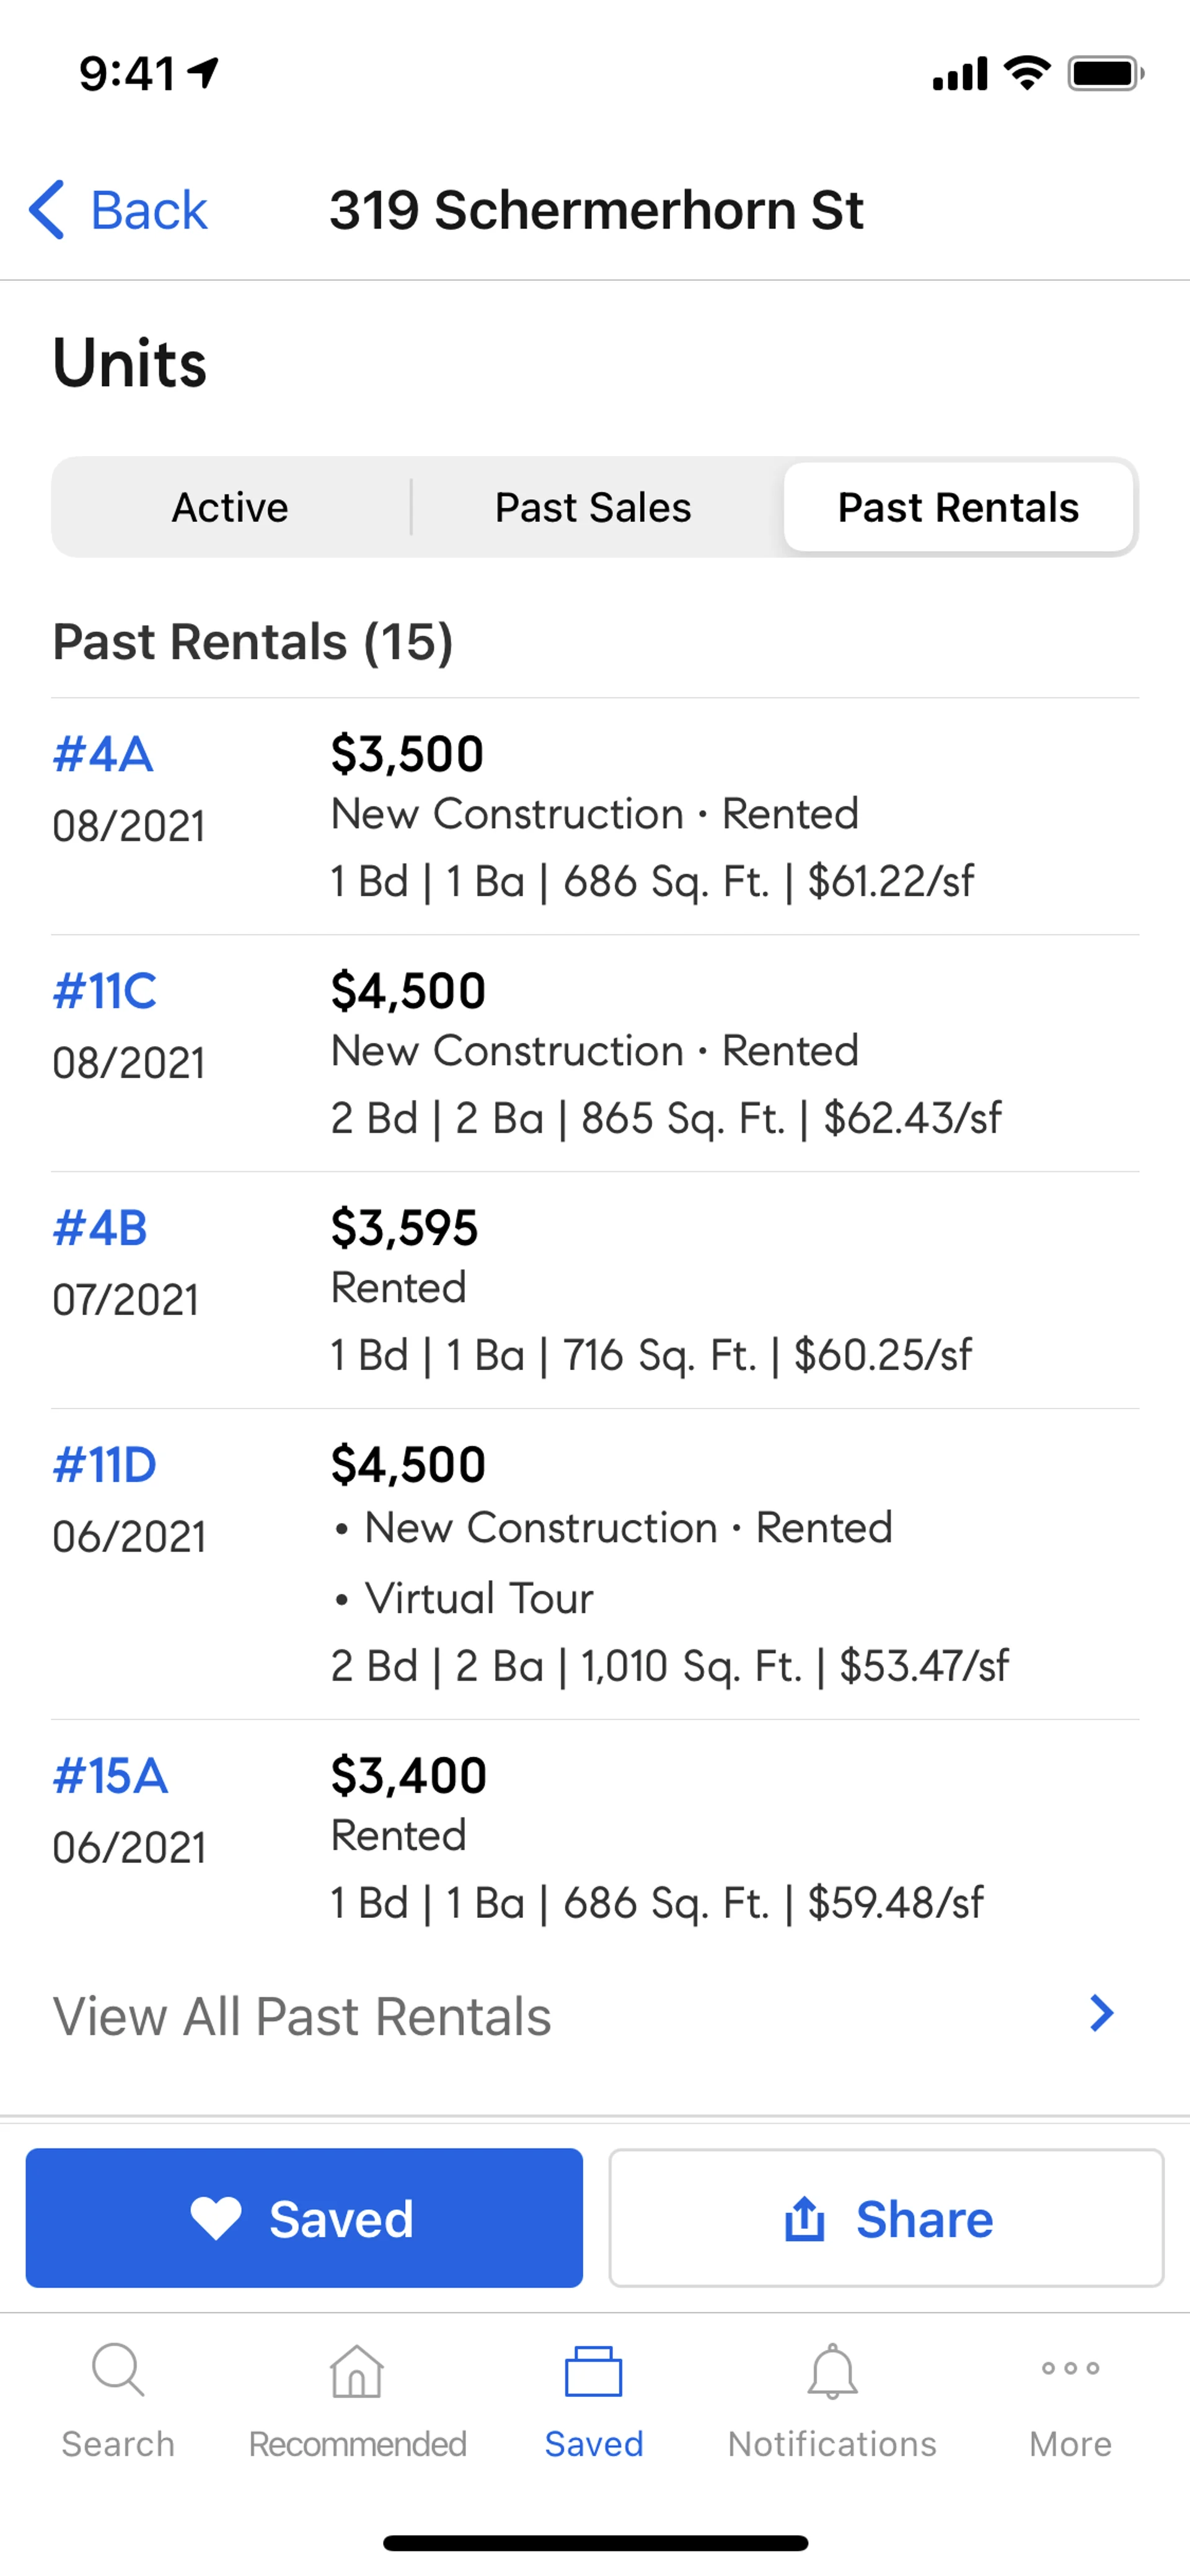Switch to the Active units segment

coord(230,508)
